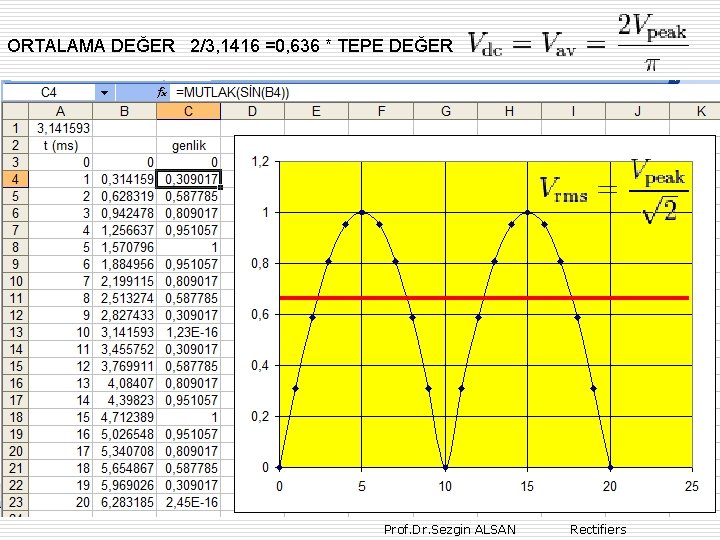
Task: Select row 13 header
Action: [x=16, y=332]
